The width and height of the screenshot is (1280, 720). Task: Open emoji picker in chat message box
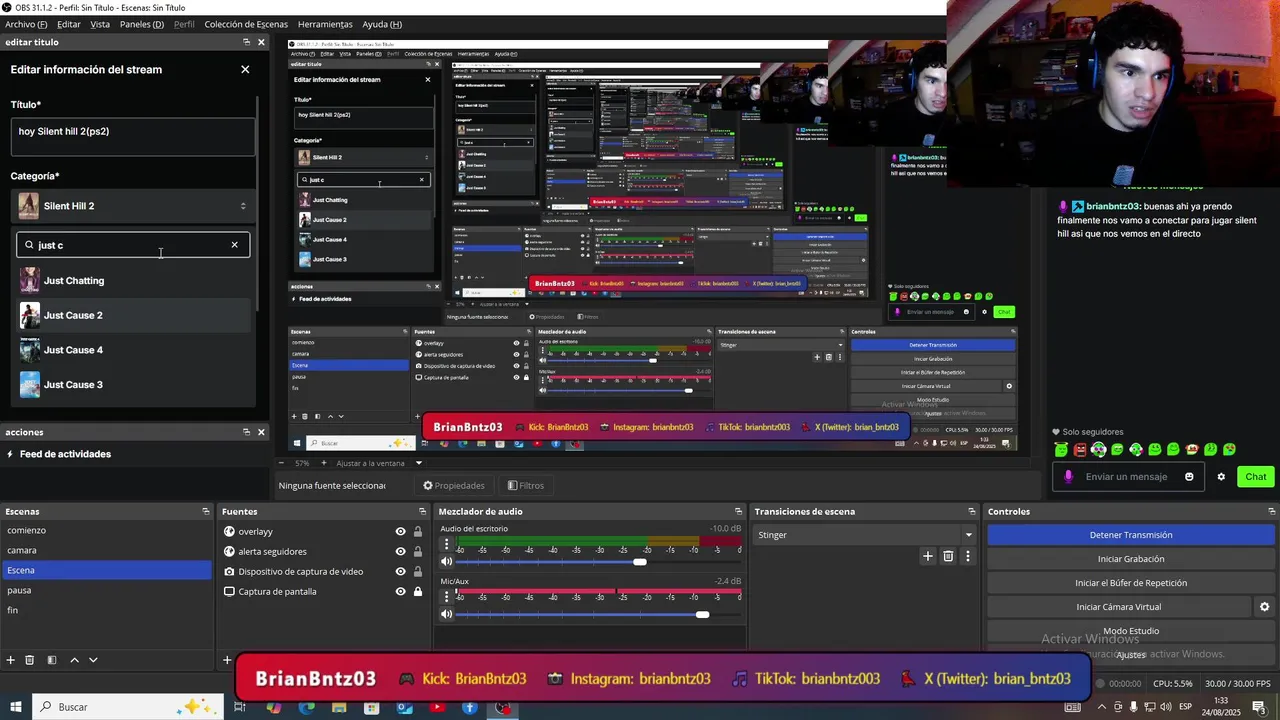pos(1189,477)
